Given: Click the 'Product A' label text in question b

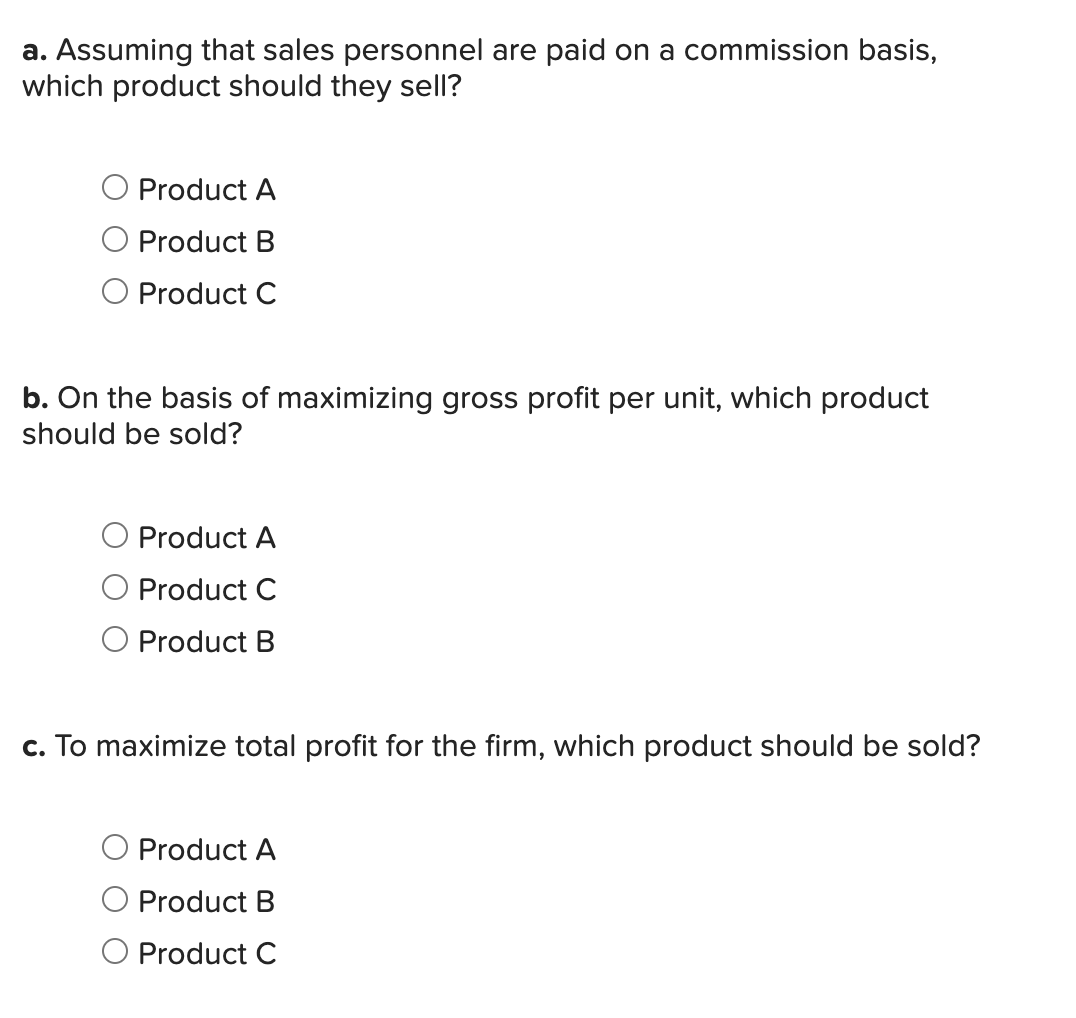Looking at the screenshot, I should (207, 538).
